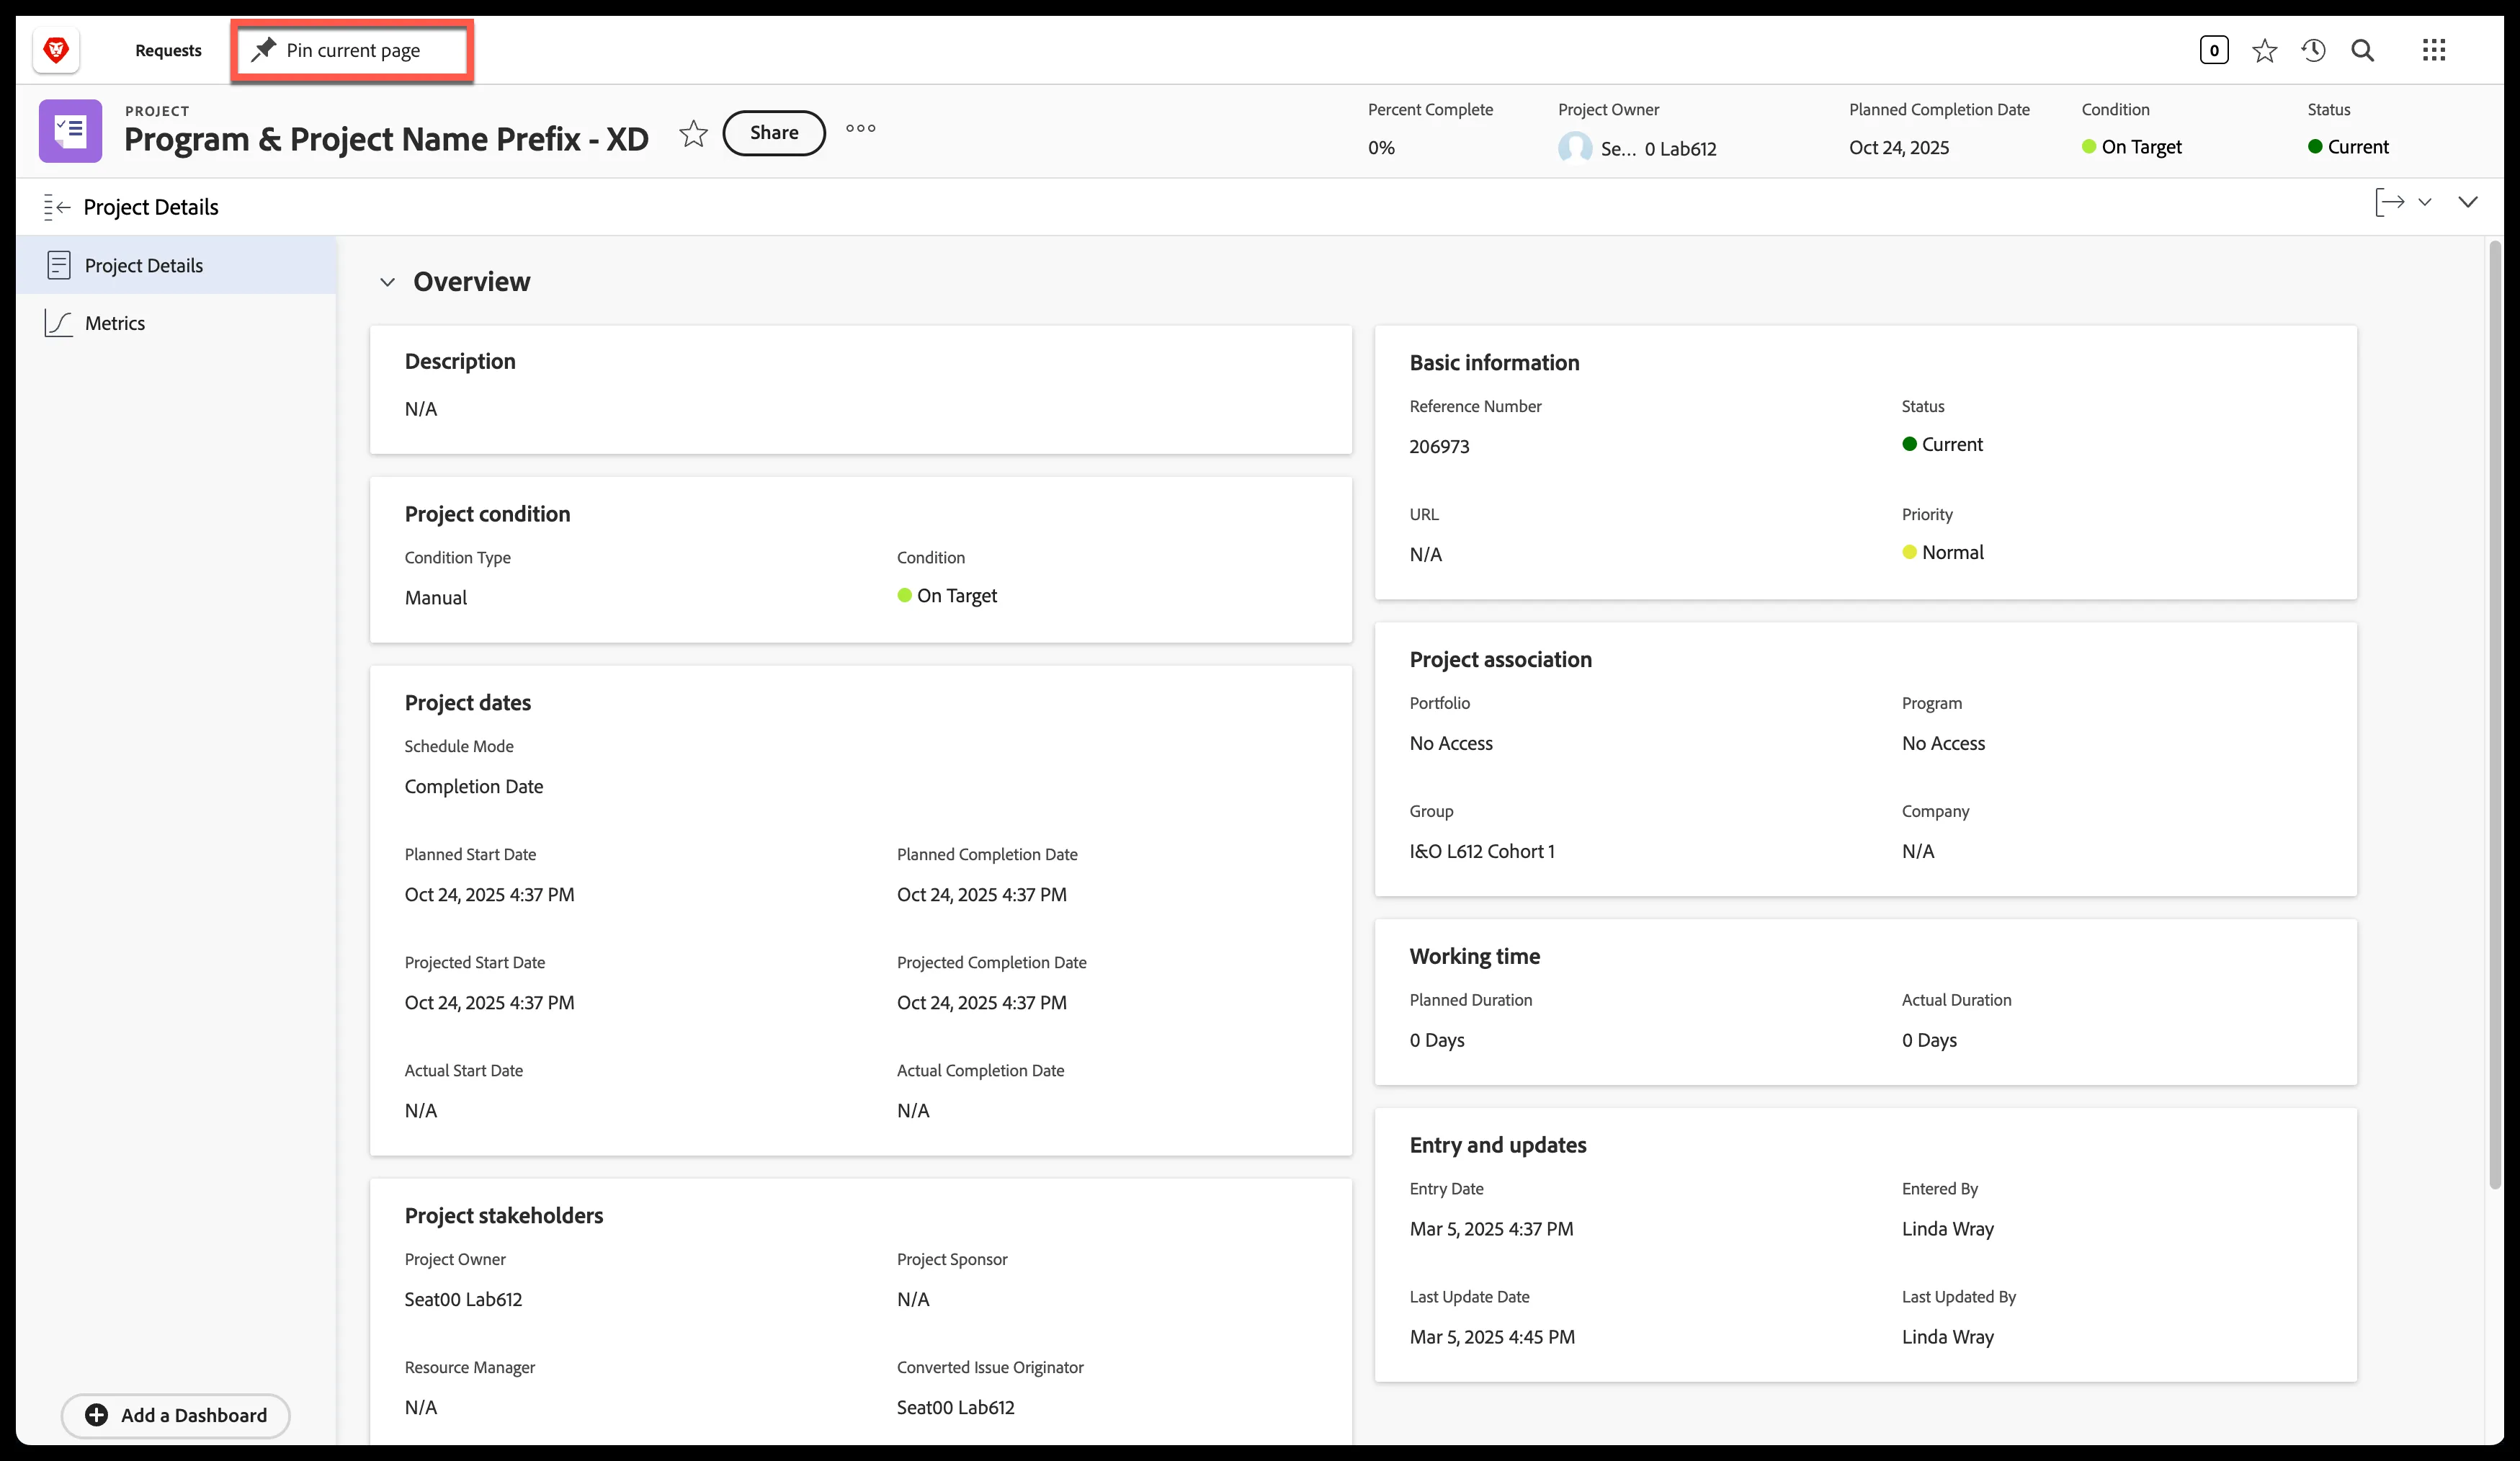Collapse the Overview section chevron
Viewport: 2520px width, 1461px height.
click(387, 282)
